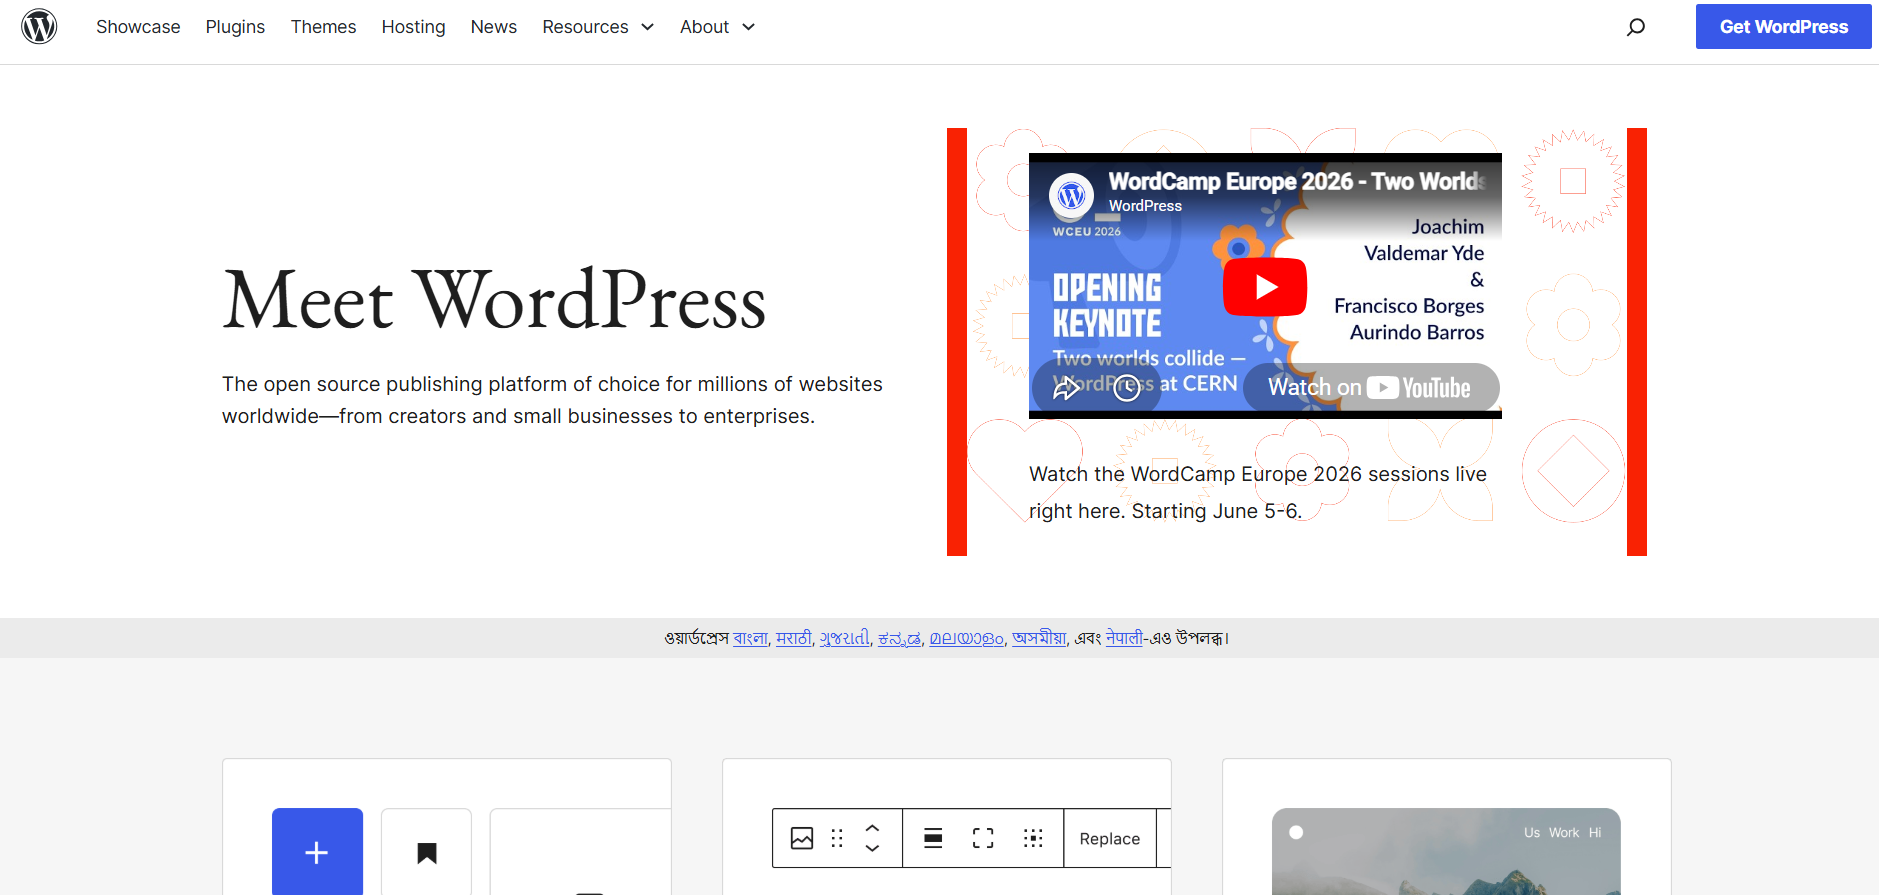This screenshot has height=895, width=1879.
Task: Click the move up chevron in toolbar
Action: point(872,828)
